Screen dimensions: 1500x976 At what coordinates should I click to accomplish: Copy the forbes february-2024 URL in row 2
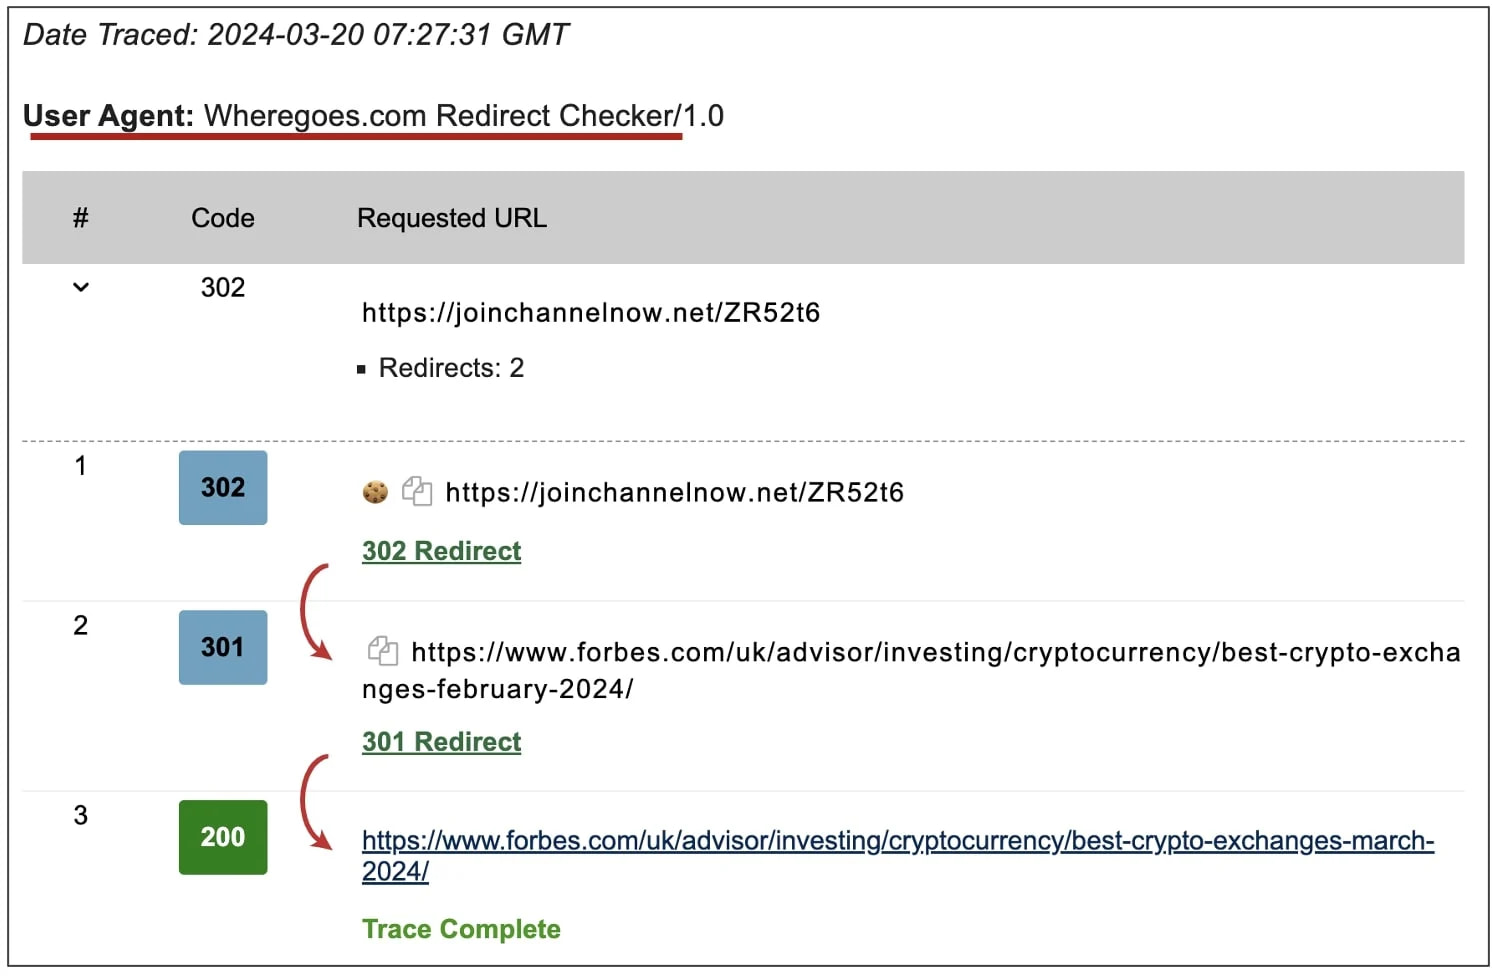[x=383, y=651]
